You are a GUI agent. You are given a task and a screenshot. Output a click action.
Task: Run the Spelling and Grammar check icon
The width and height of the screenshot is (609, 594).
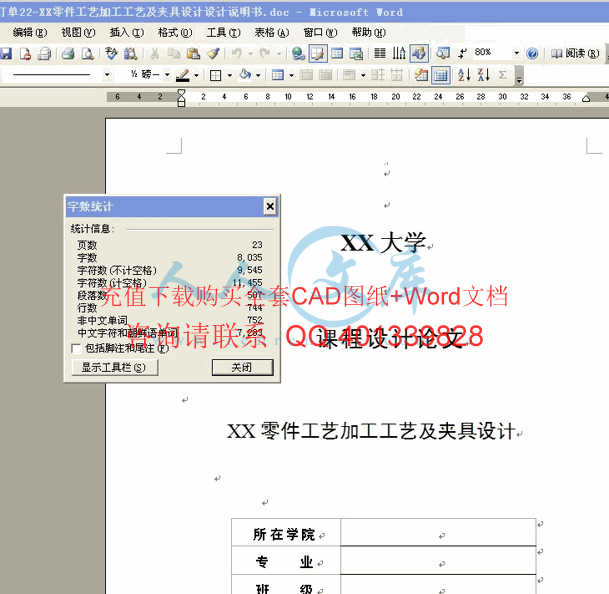(111, 54)
